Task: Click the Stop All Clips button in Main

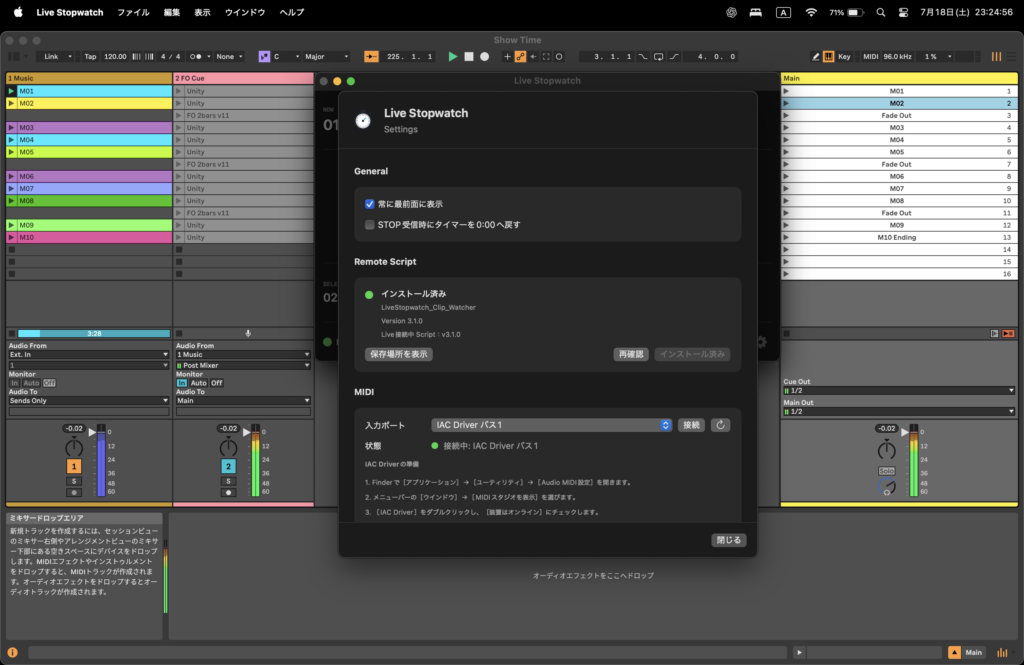Action: pos(787,333)
